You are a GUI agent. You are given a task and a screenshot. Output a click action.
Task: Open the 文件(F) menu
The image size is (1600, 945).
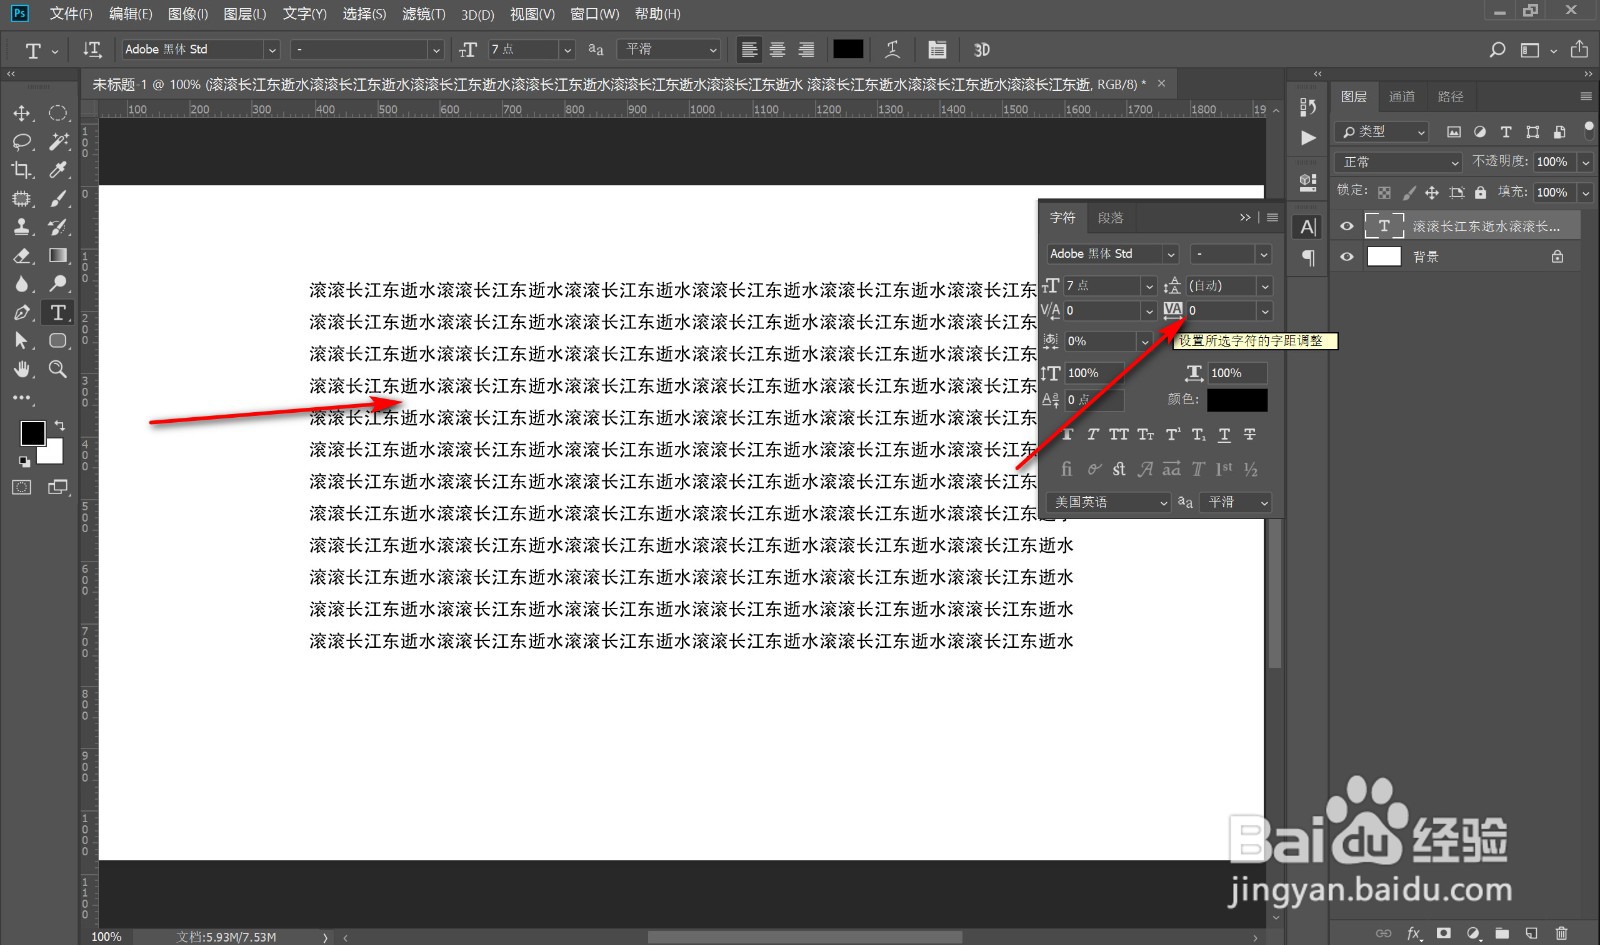point(71,14)
